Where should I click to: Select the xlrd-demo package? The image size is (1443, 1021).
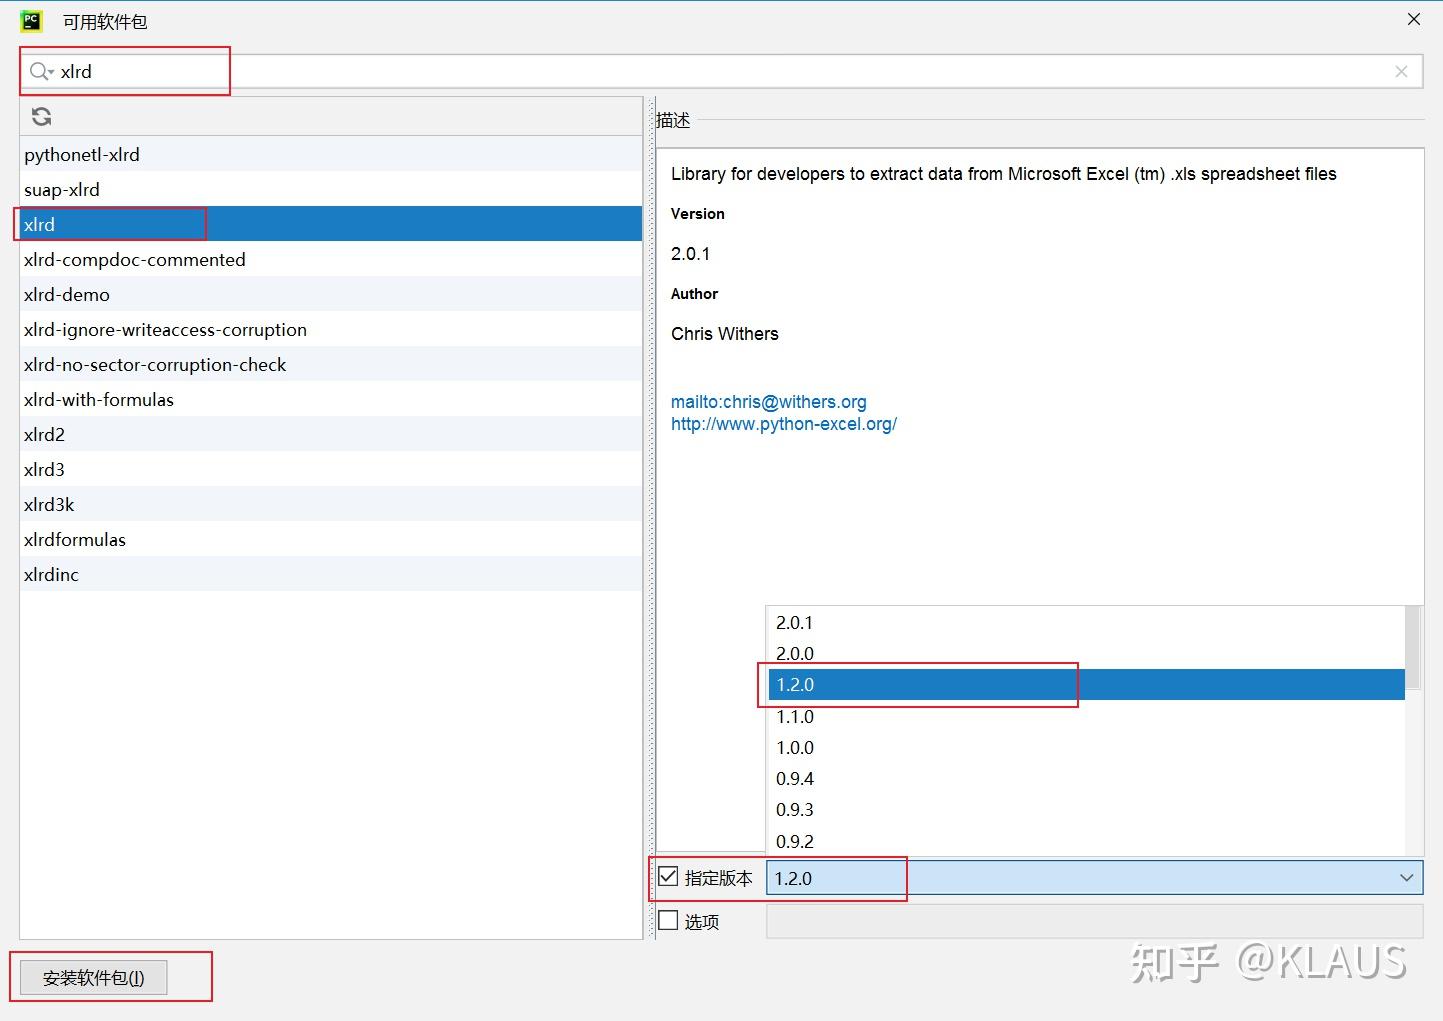66,294
